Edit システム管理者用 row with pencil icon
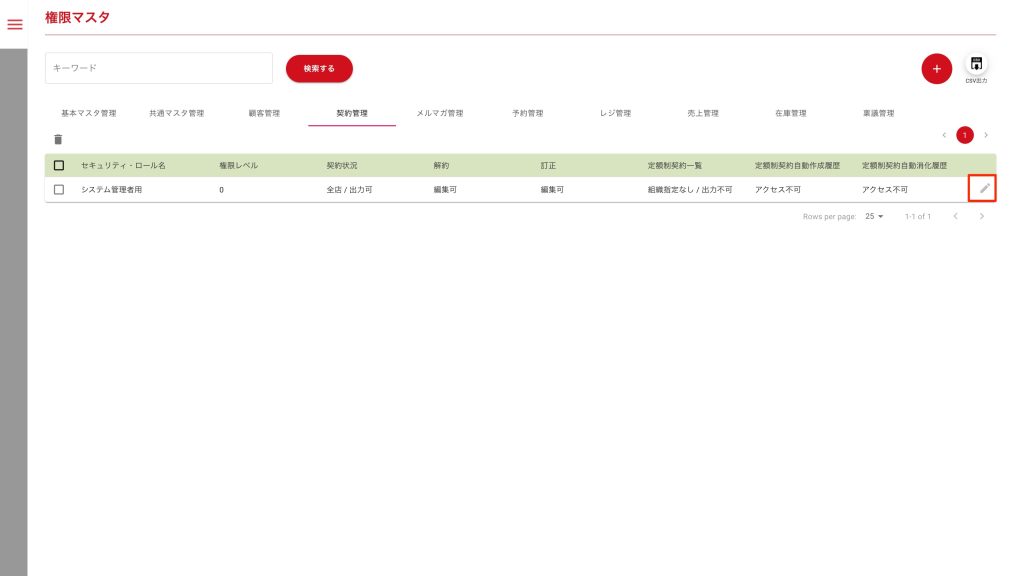This screenshot has width=1024, height=576. (x=984, y=188)
